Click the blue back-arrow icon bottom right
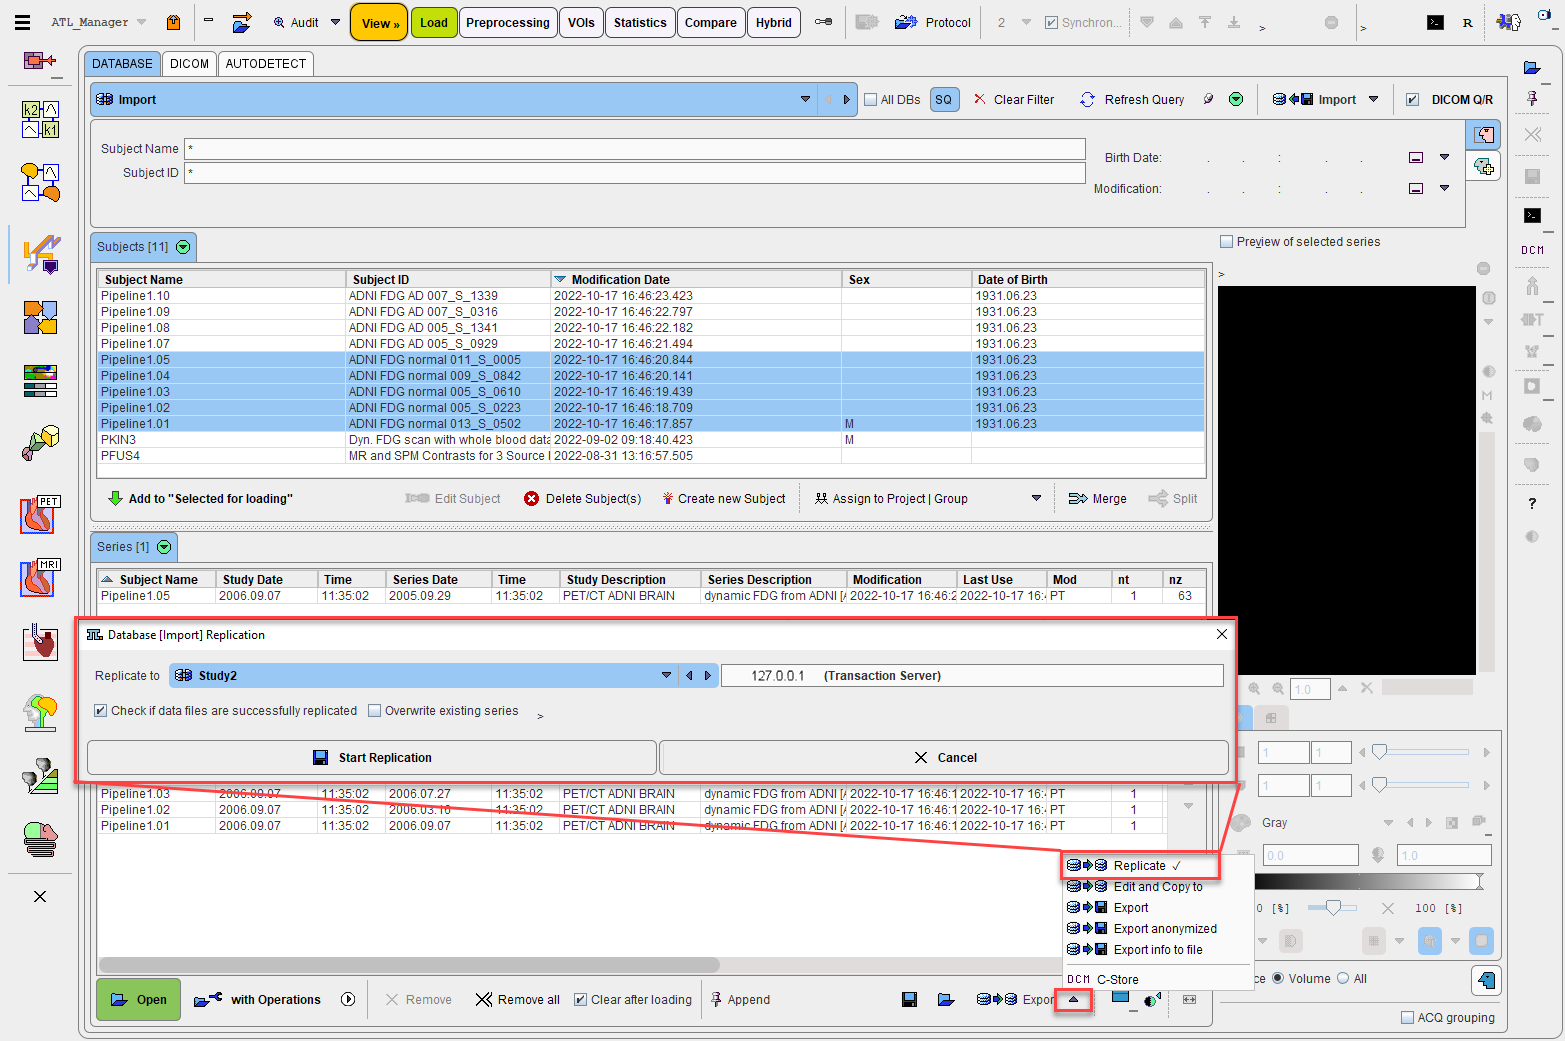The height and width of the screenshot is (1041, 1565). [x=1486, y=980]
